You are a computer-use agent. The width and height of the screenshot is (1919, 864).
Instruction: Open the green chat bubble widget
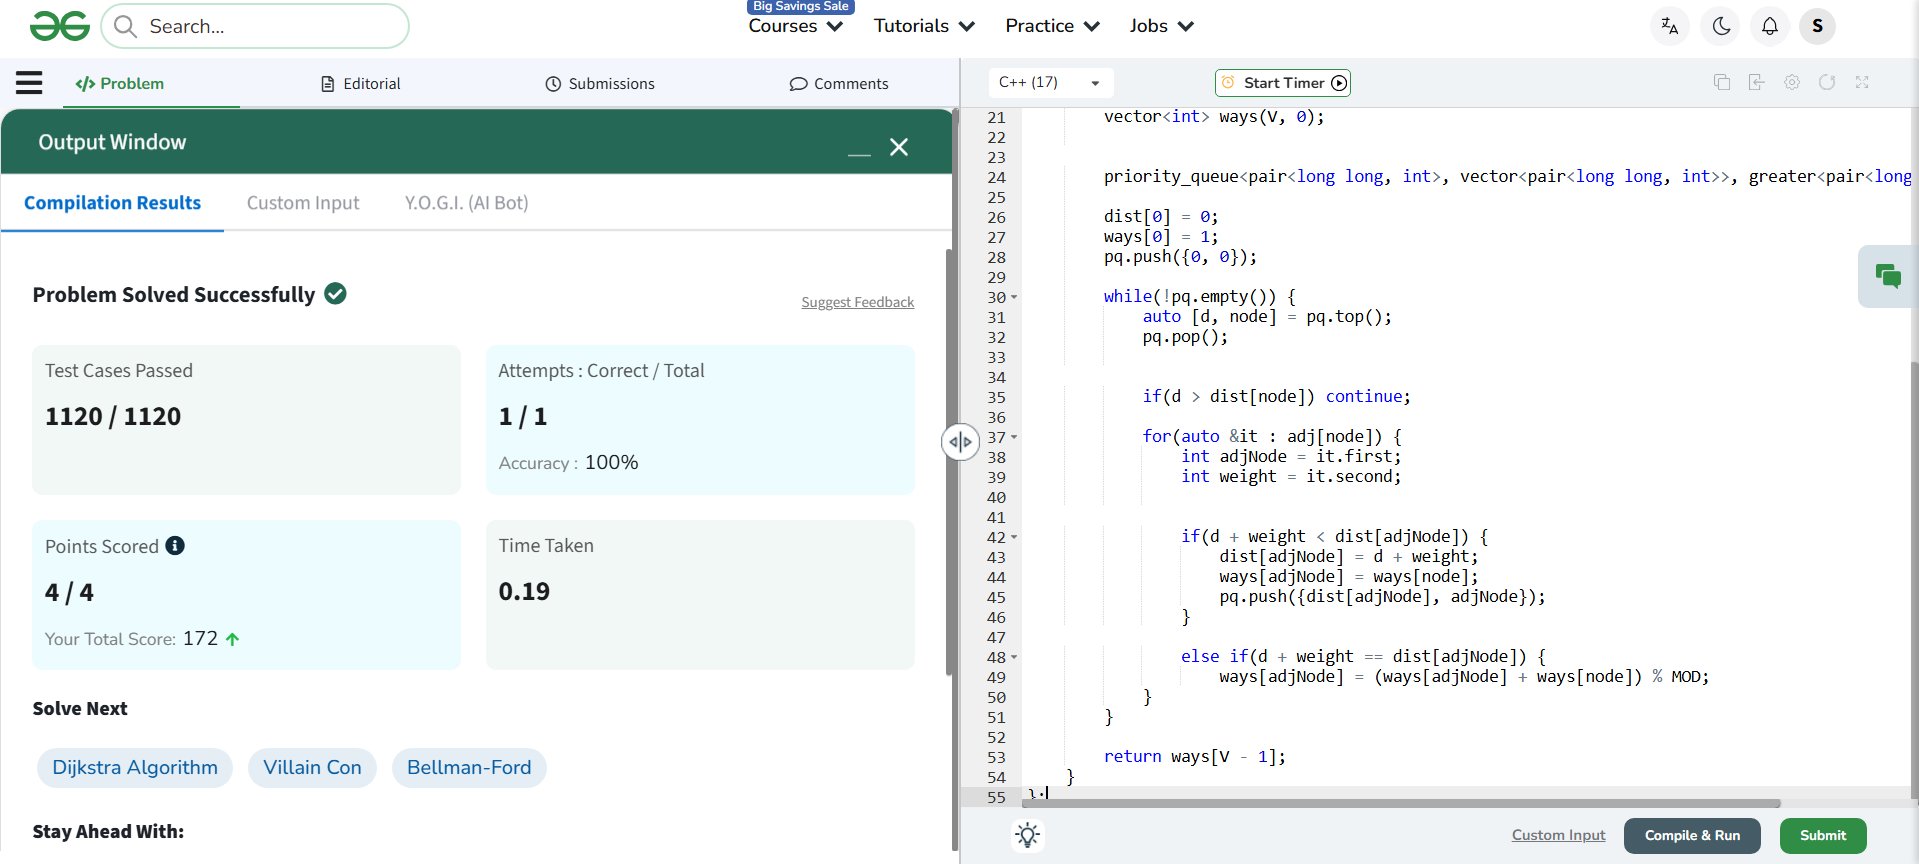(1887, 276)
